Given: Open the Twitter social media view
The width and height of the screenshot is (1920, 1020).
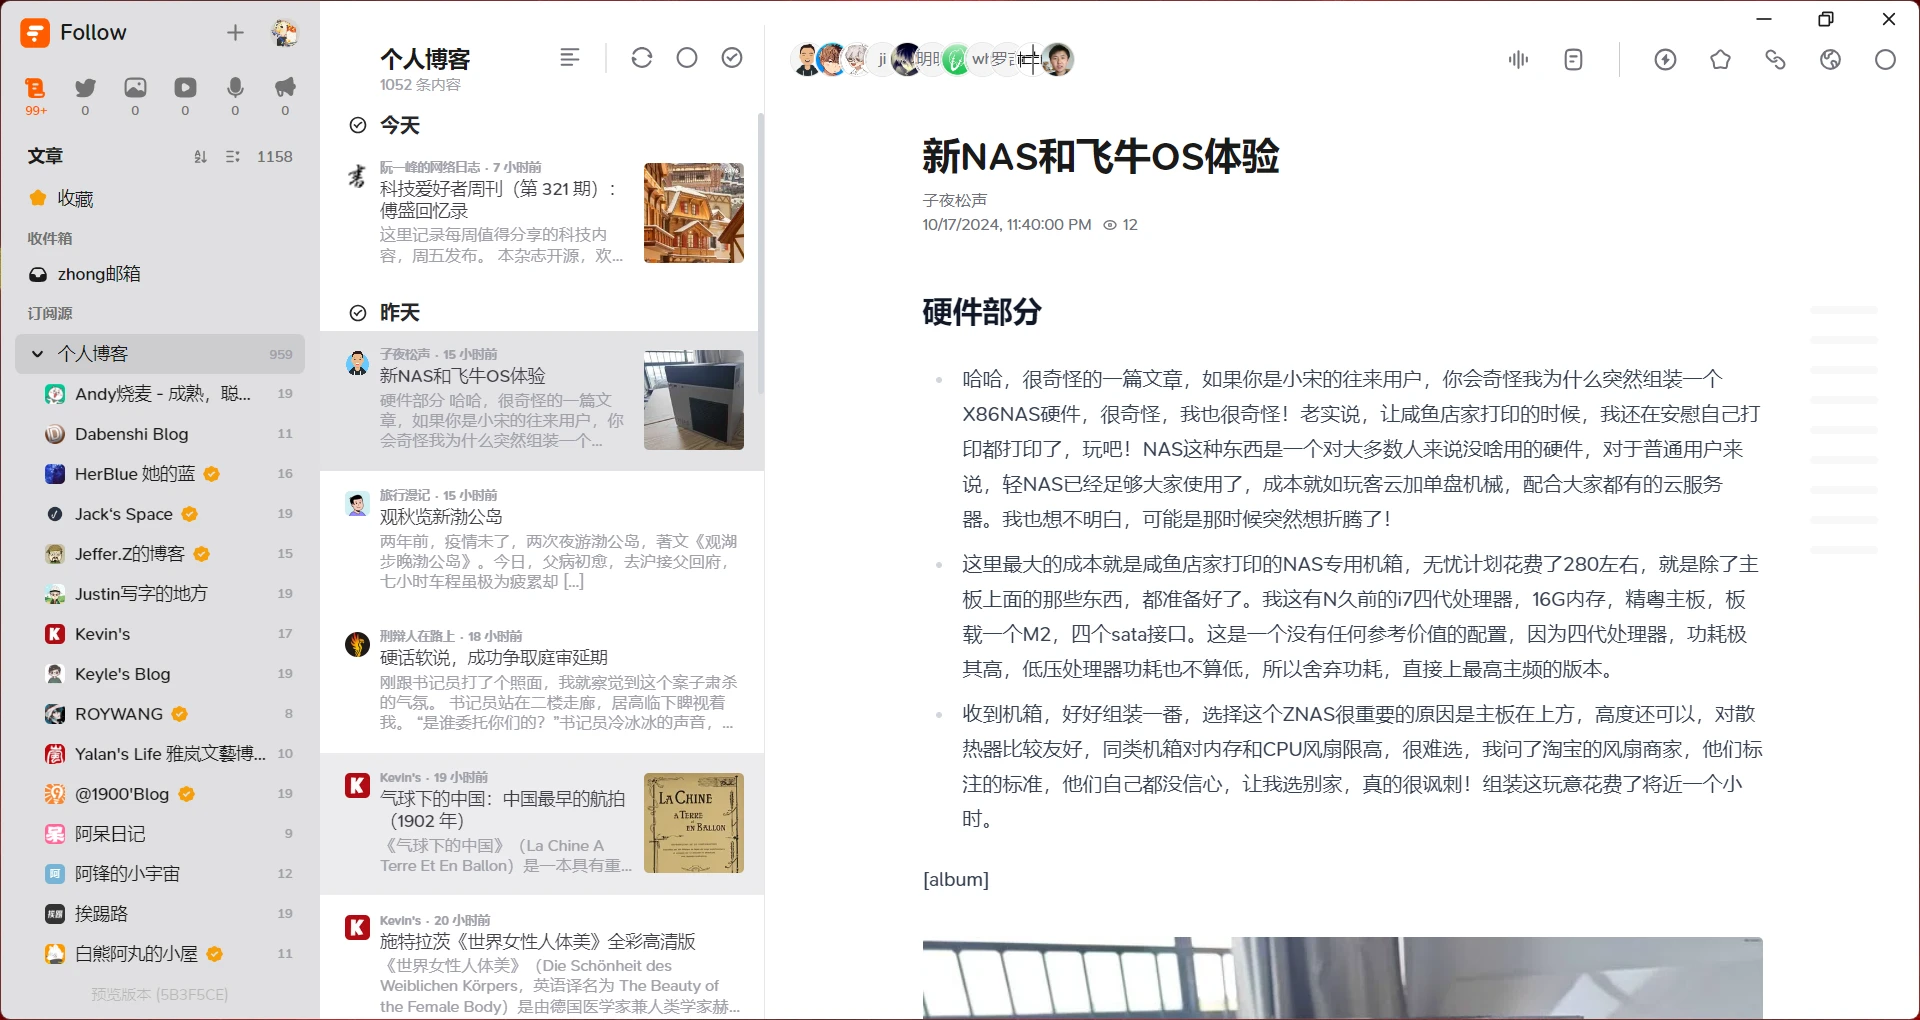Looking at the screenshot, I should tap(86, 89).
